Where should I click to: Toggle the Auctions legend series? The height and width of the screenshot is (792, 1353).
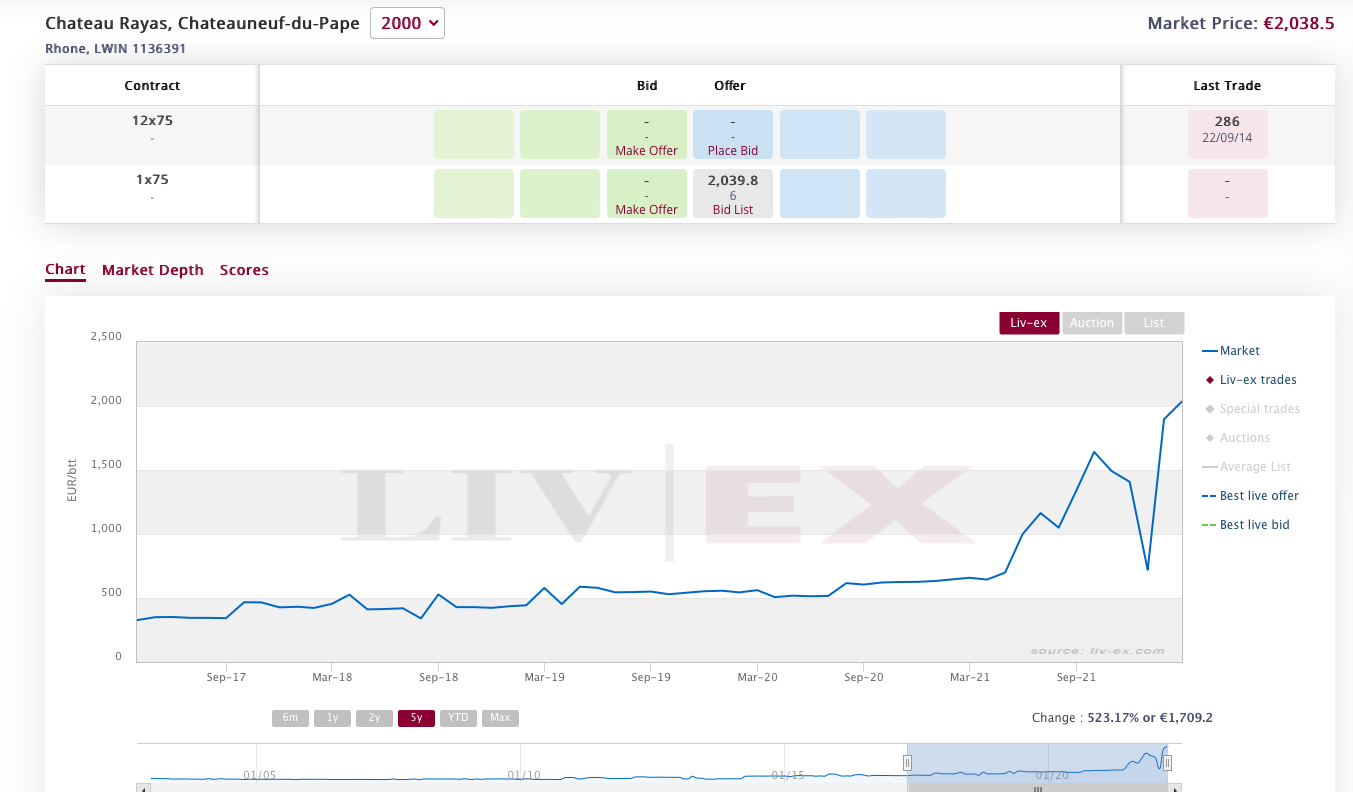click(x=1237, y=438)
